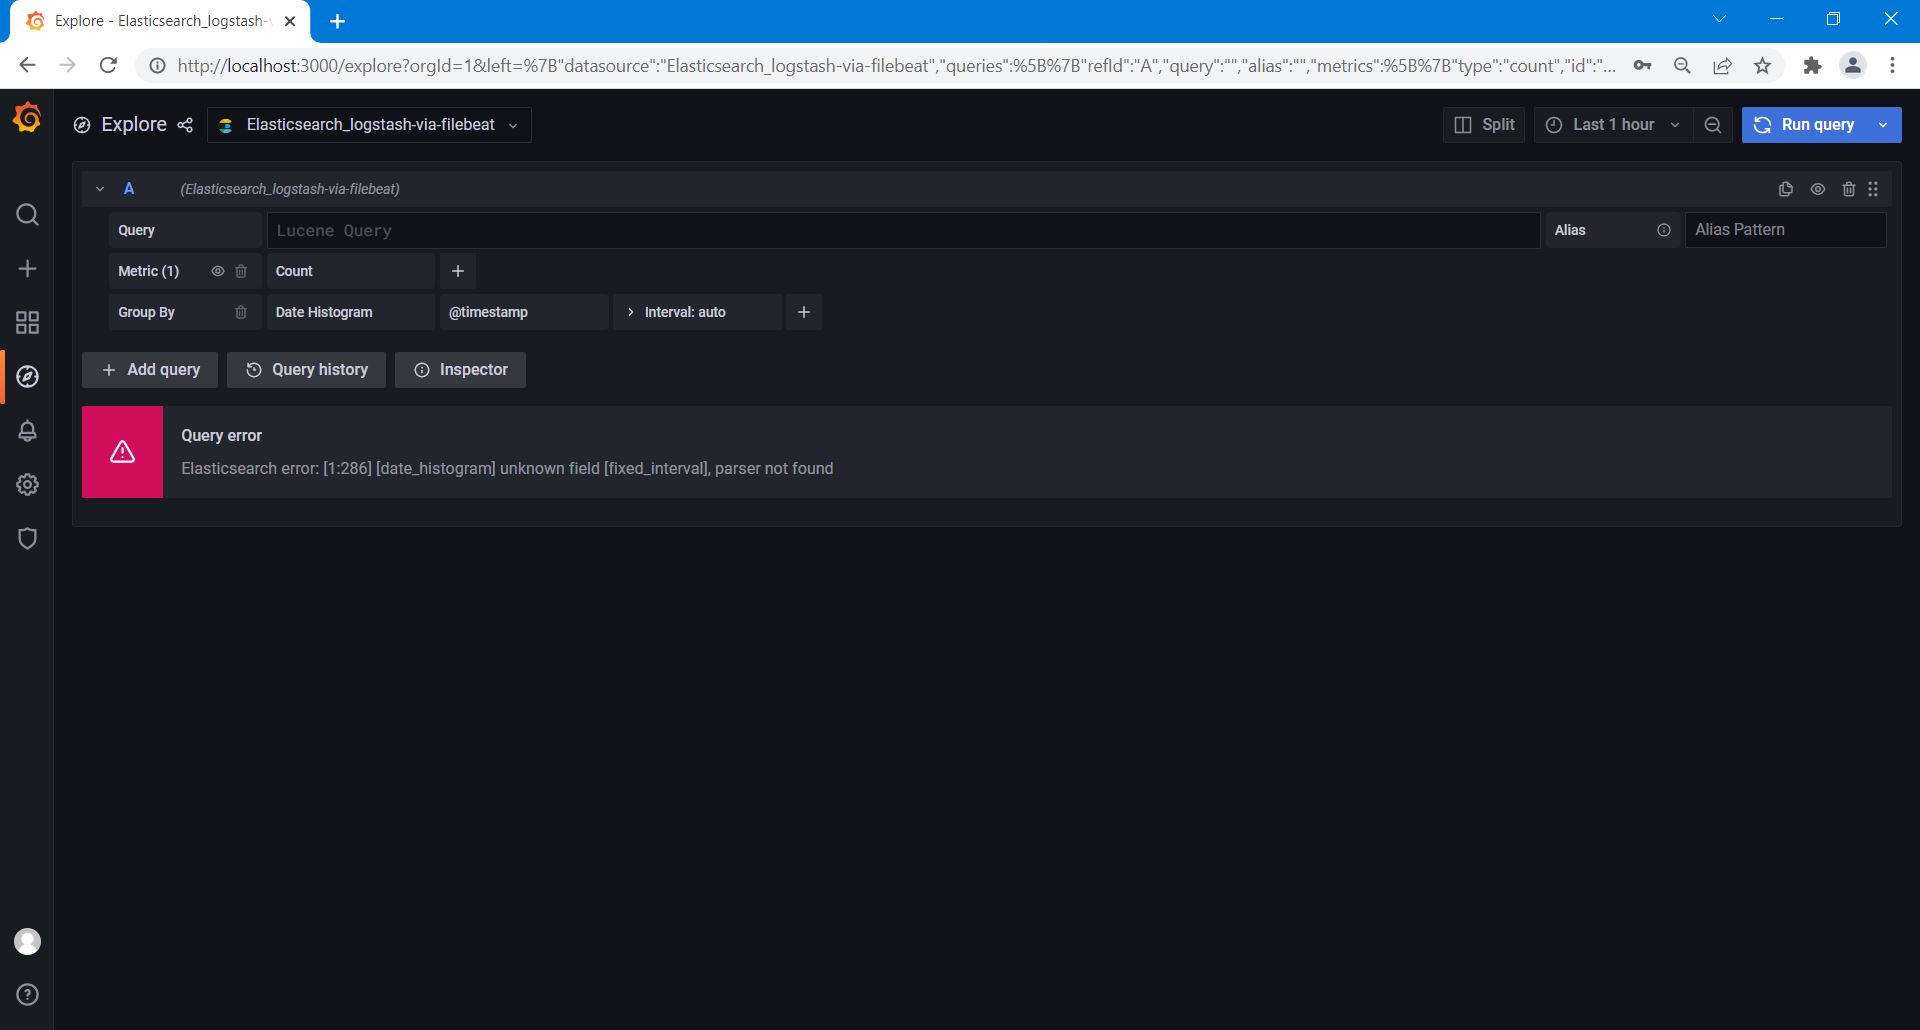Focus the Lucene Query input field
1920x1030 pixels.
[x=903, y=230]
